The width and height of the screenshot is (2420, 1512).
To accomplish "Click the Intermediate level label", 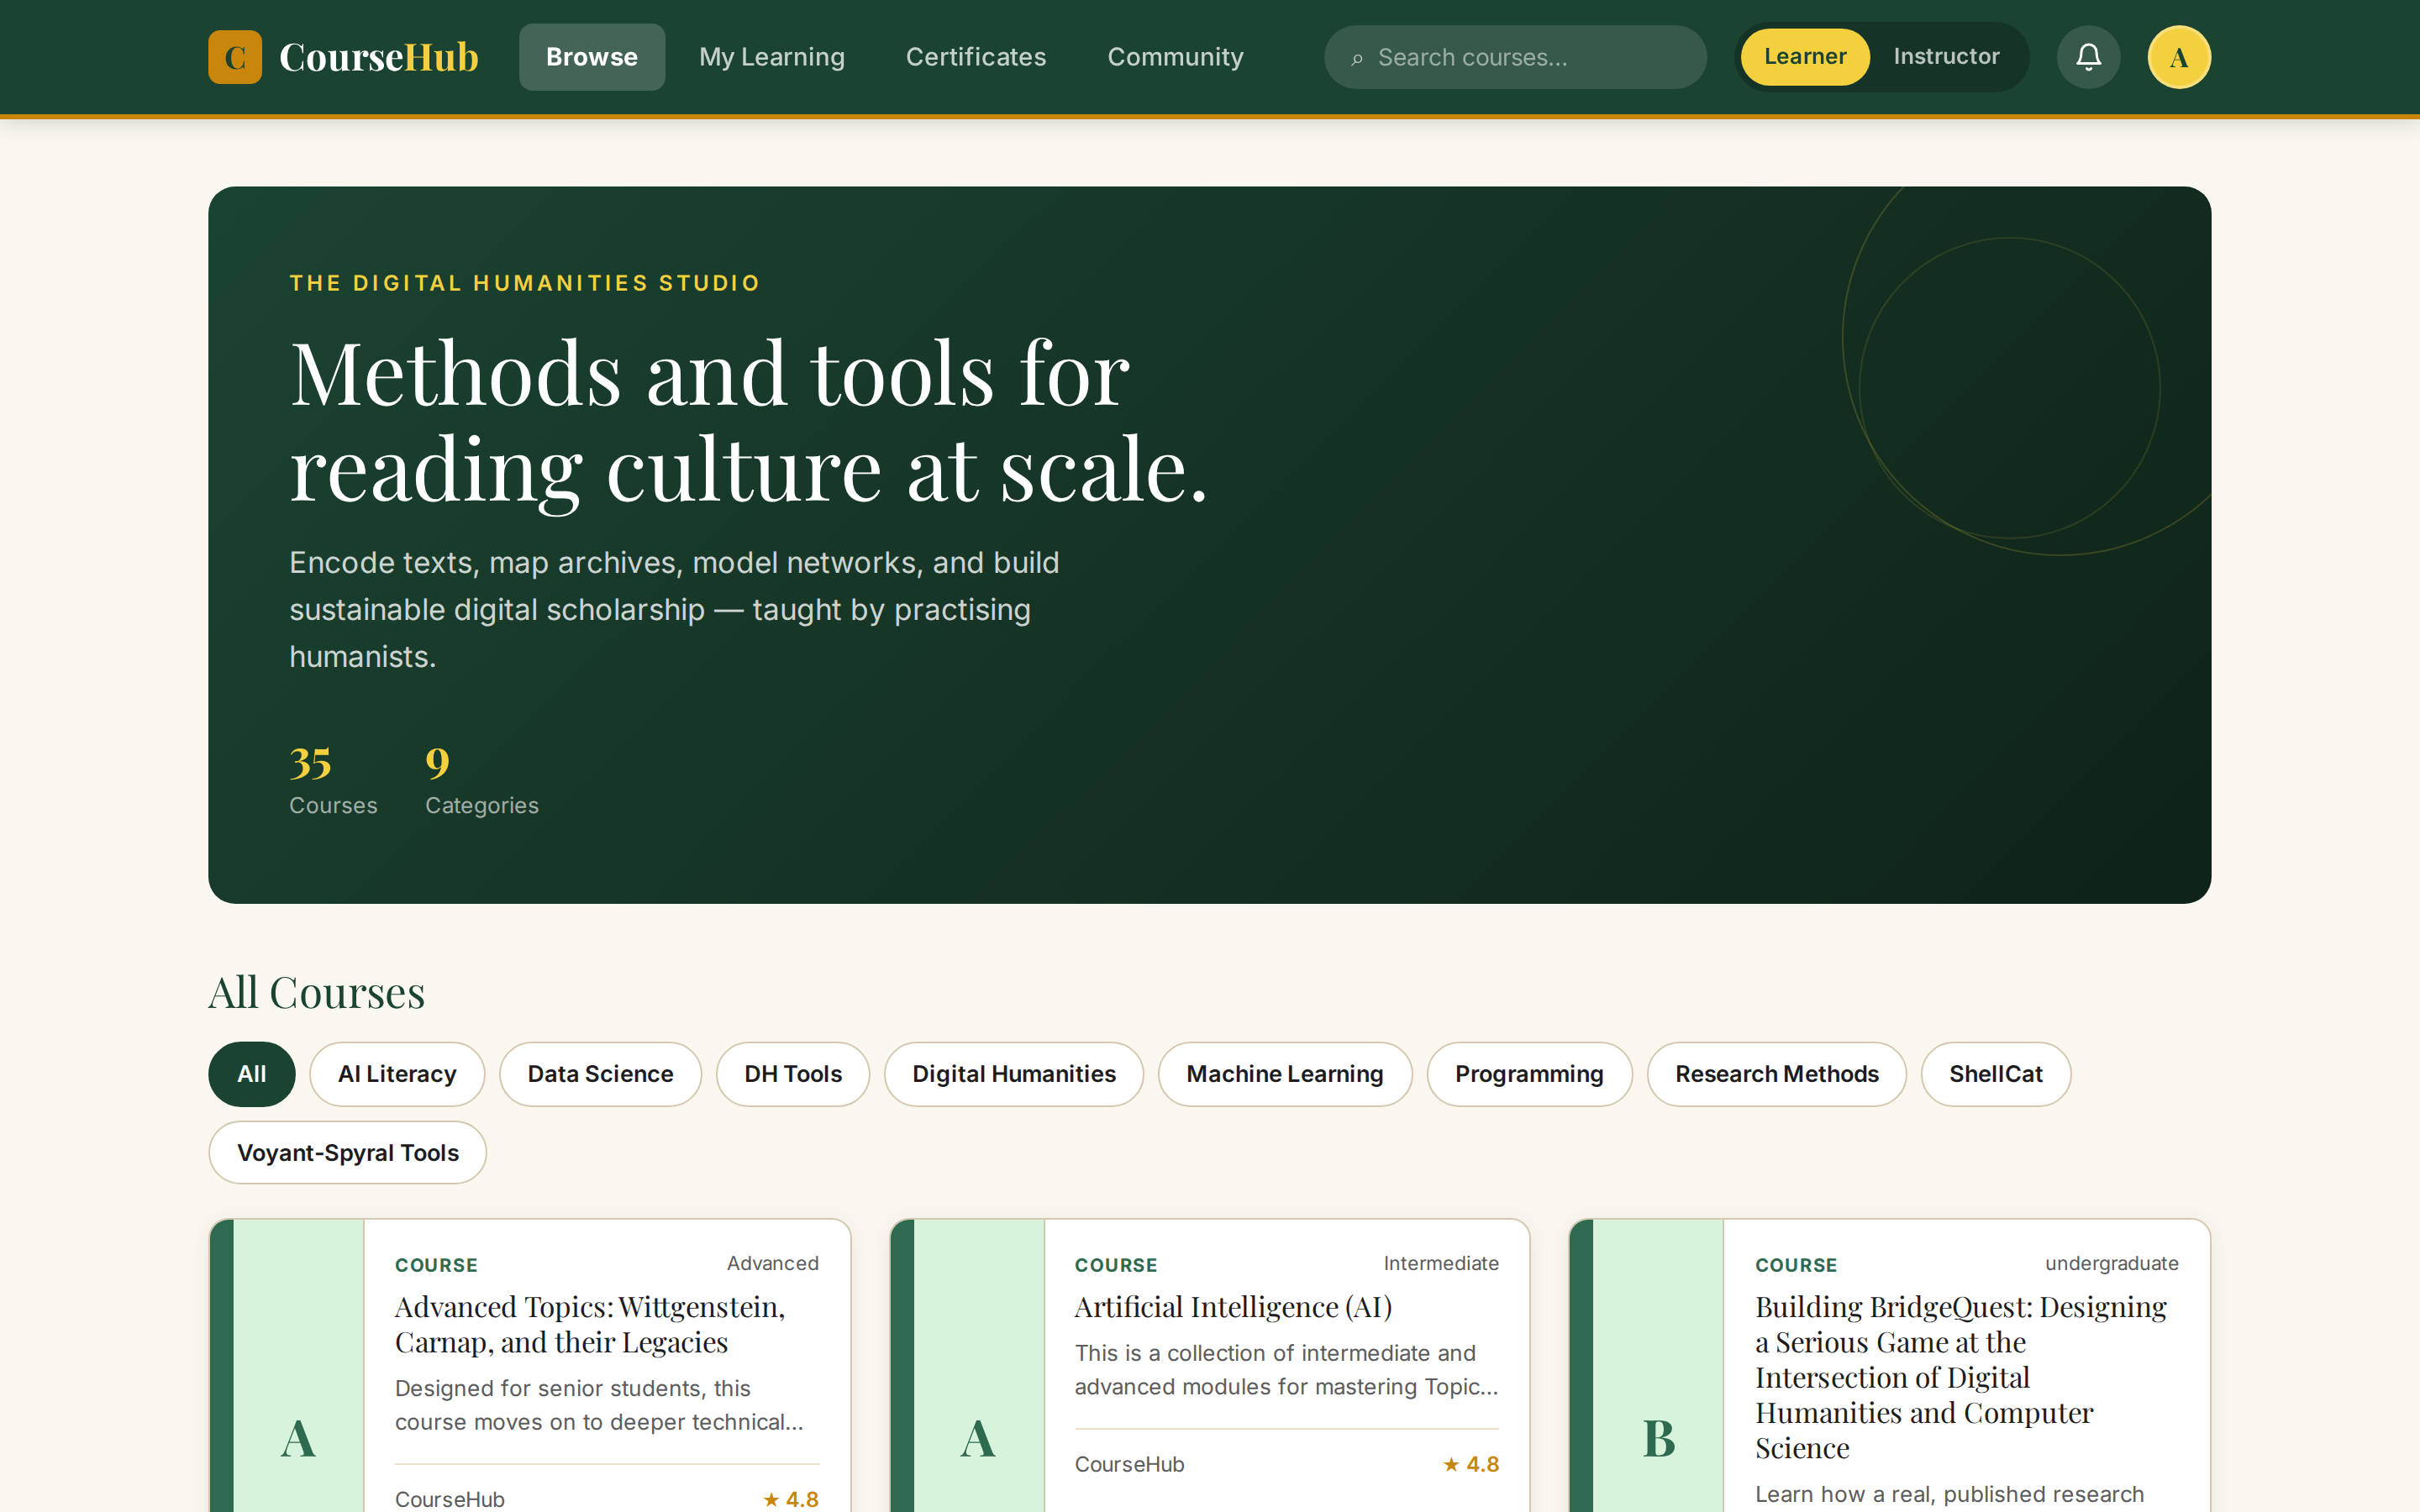I will (1441, 1264).
